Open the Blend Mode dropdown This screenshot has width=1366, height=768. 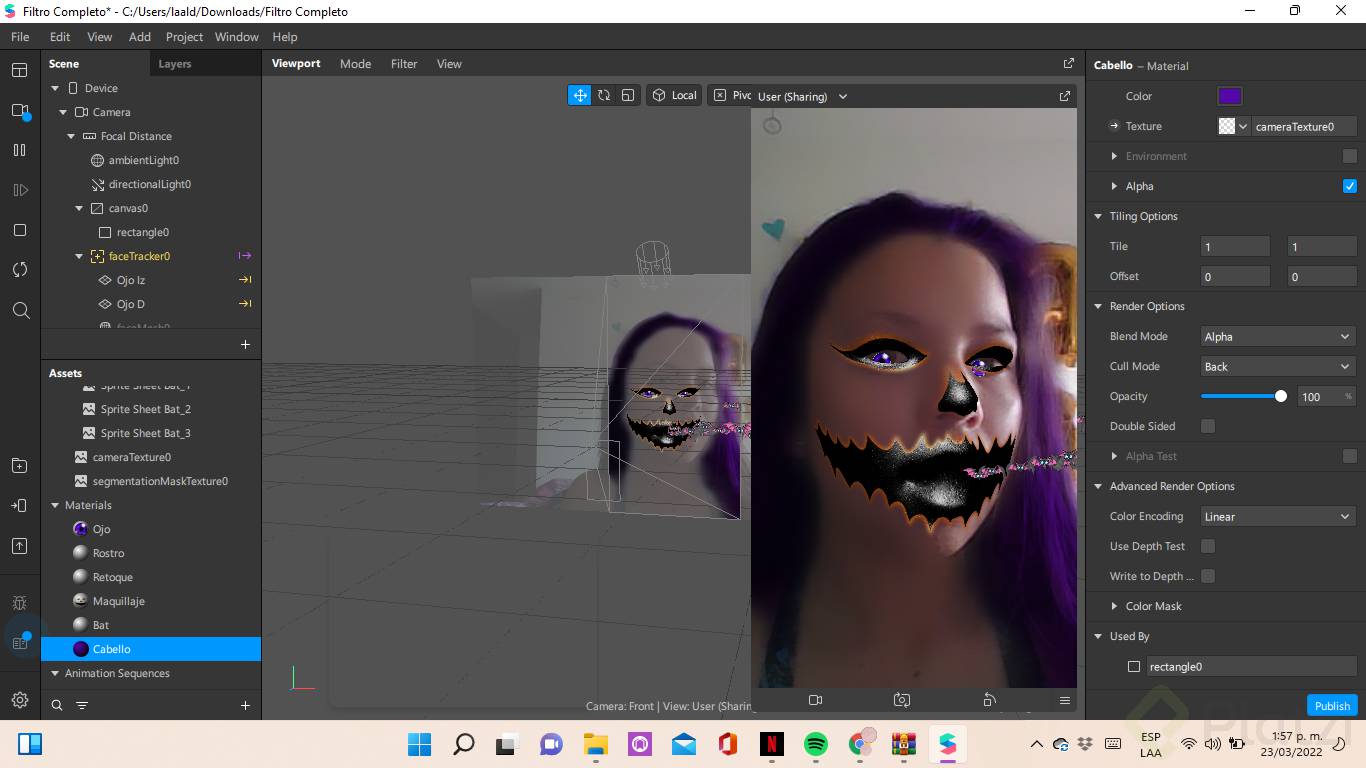pos(1278,336)
